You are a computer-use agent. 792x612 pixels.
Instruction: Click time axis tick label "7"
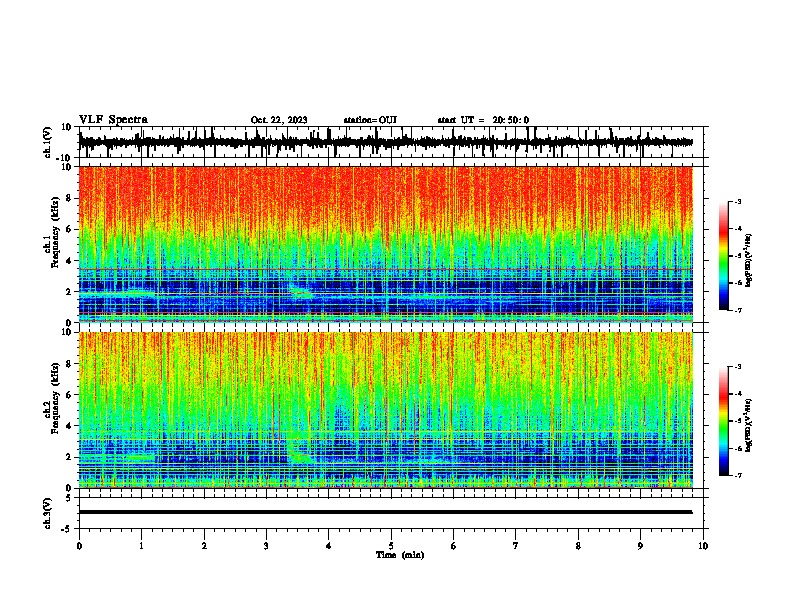[x=516, y=546]
